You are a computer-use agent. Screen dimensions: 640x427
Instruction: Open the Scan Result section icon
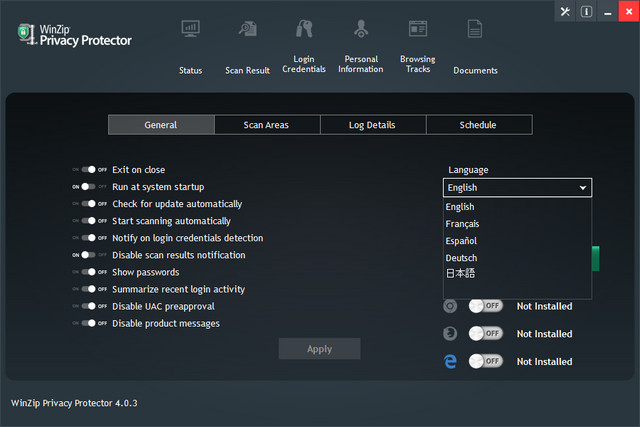coord(247,28)
